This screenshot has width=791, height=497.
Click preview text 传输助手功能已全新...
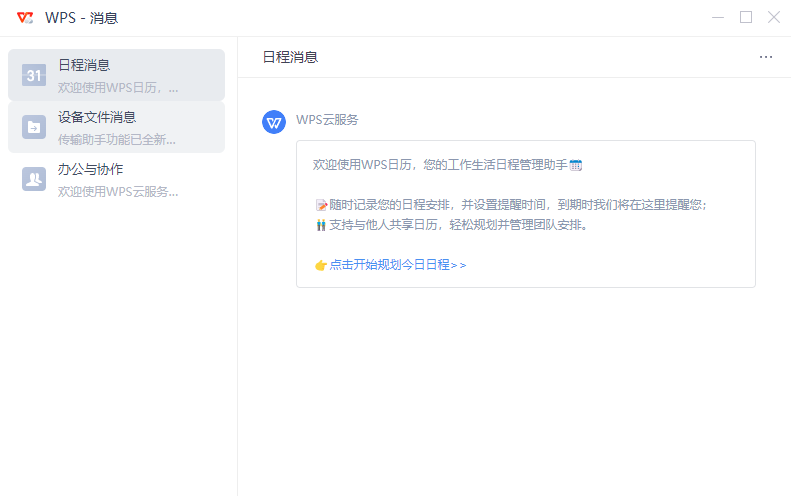point(117,140)
